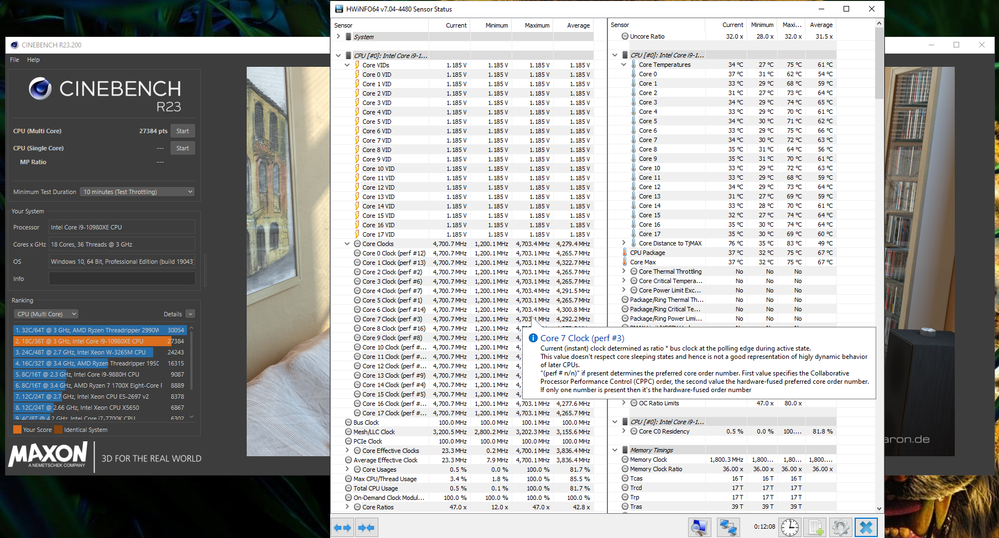Open HWiNFO sensor settings gear icon
This screenshot has height=538, width=999.
click(x=840, y=527)
